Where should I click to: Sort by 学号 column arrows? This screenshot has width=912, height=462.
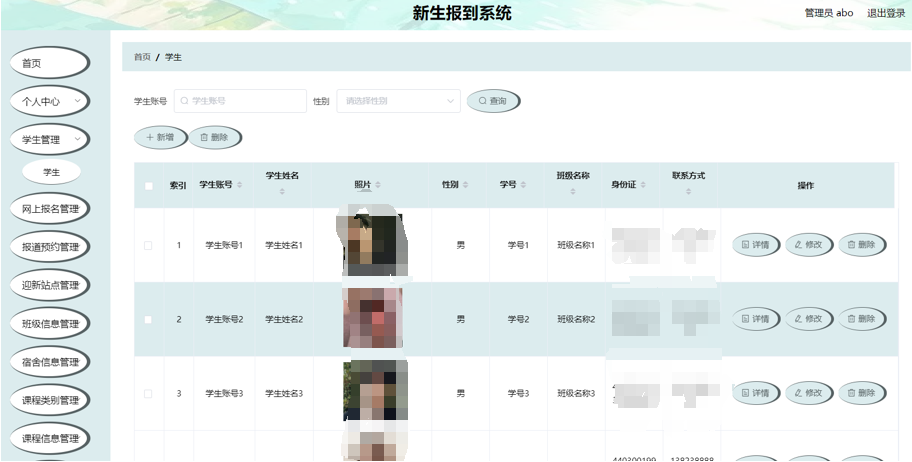pos(523,185)
